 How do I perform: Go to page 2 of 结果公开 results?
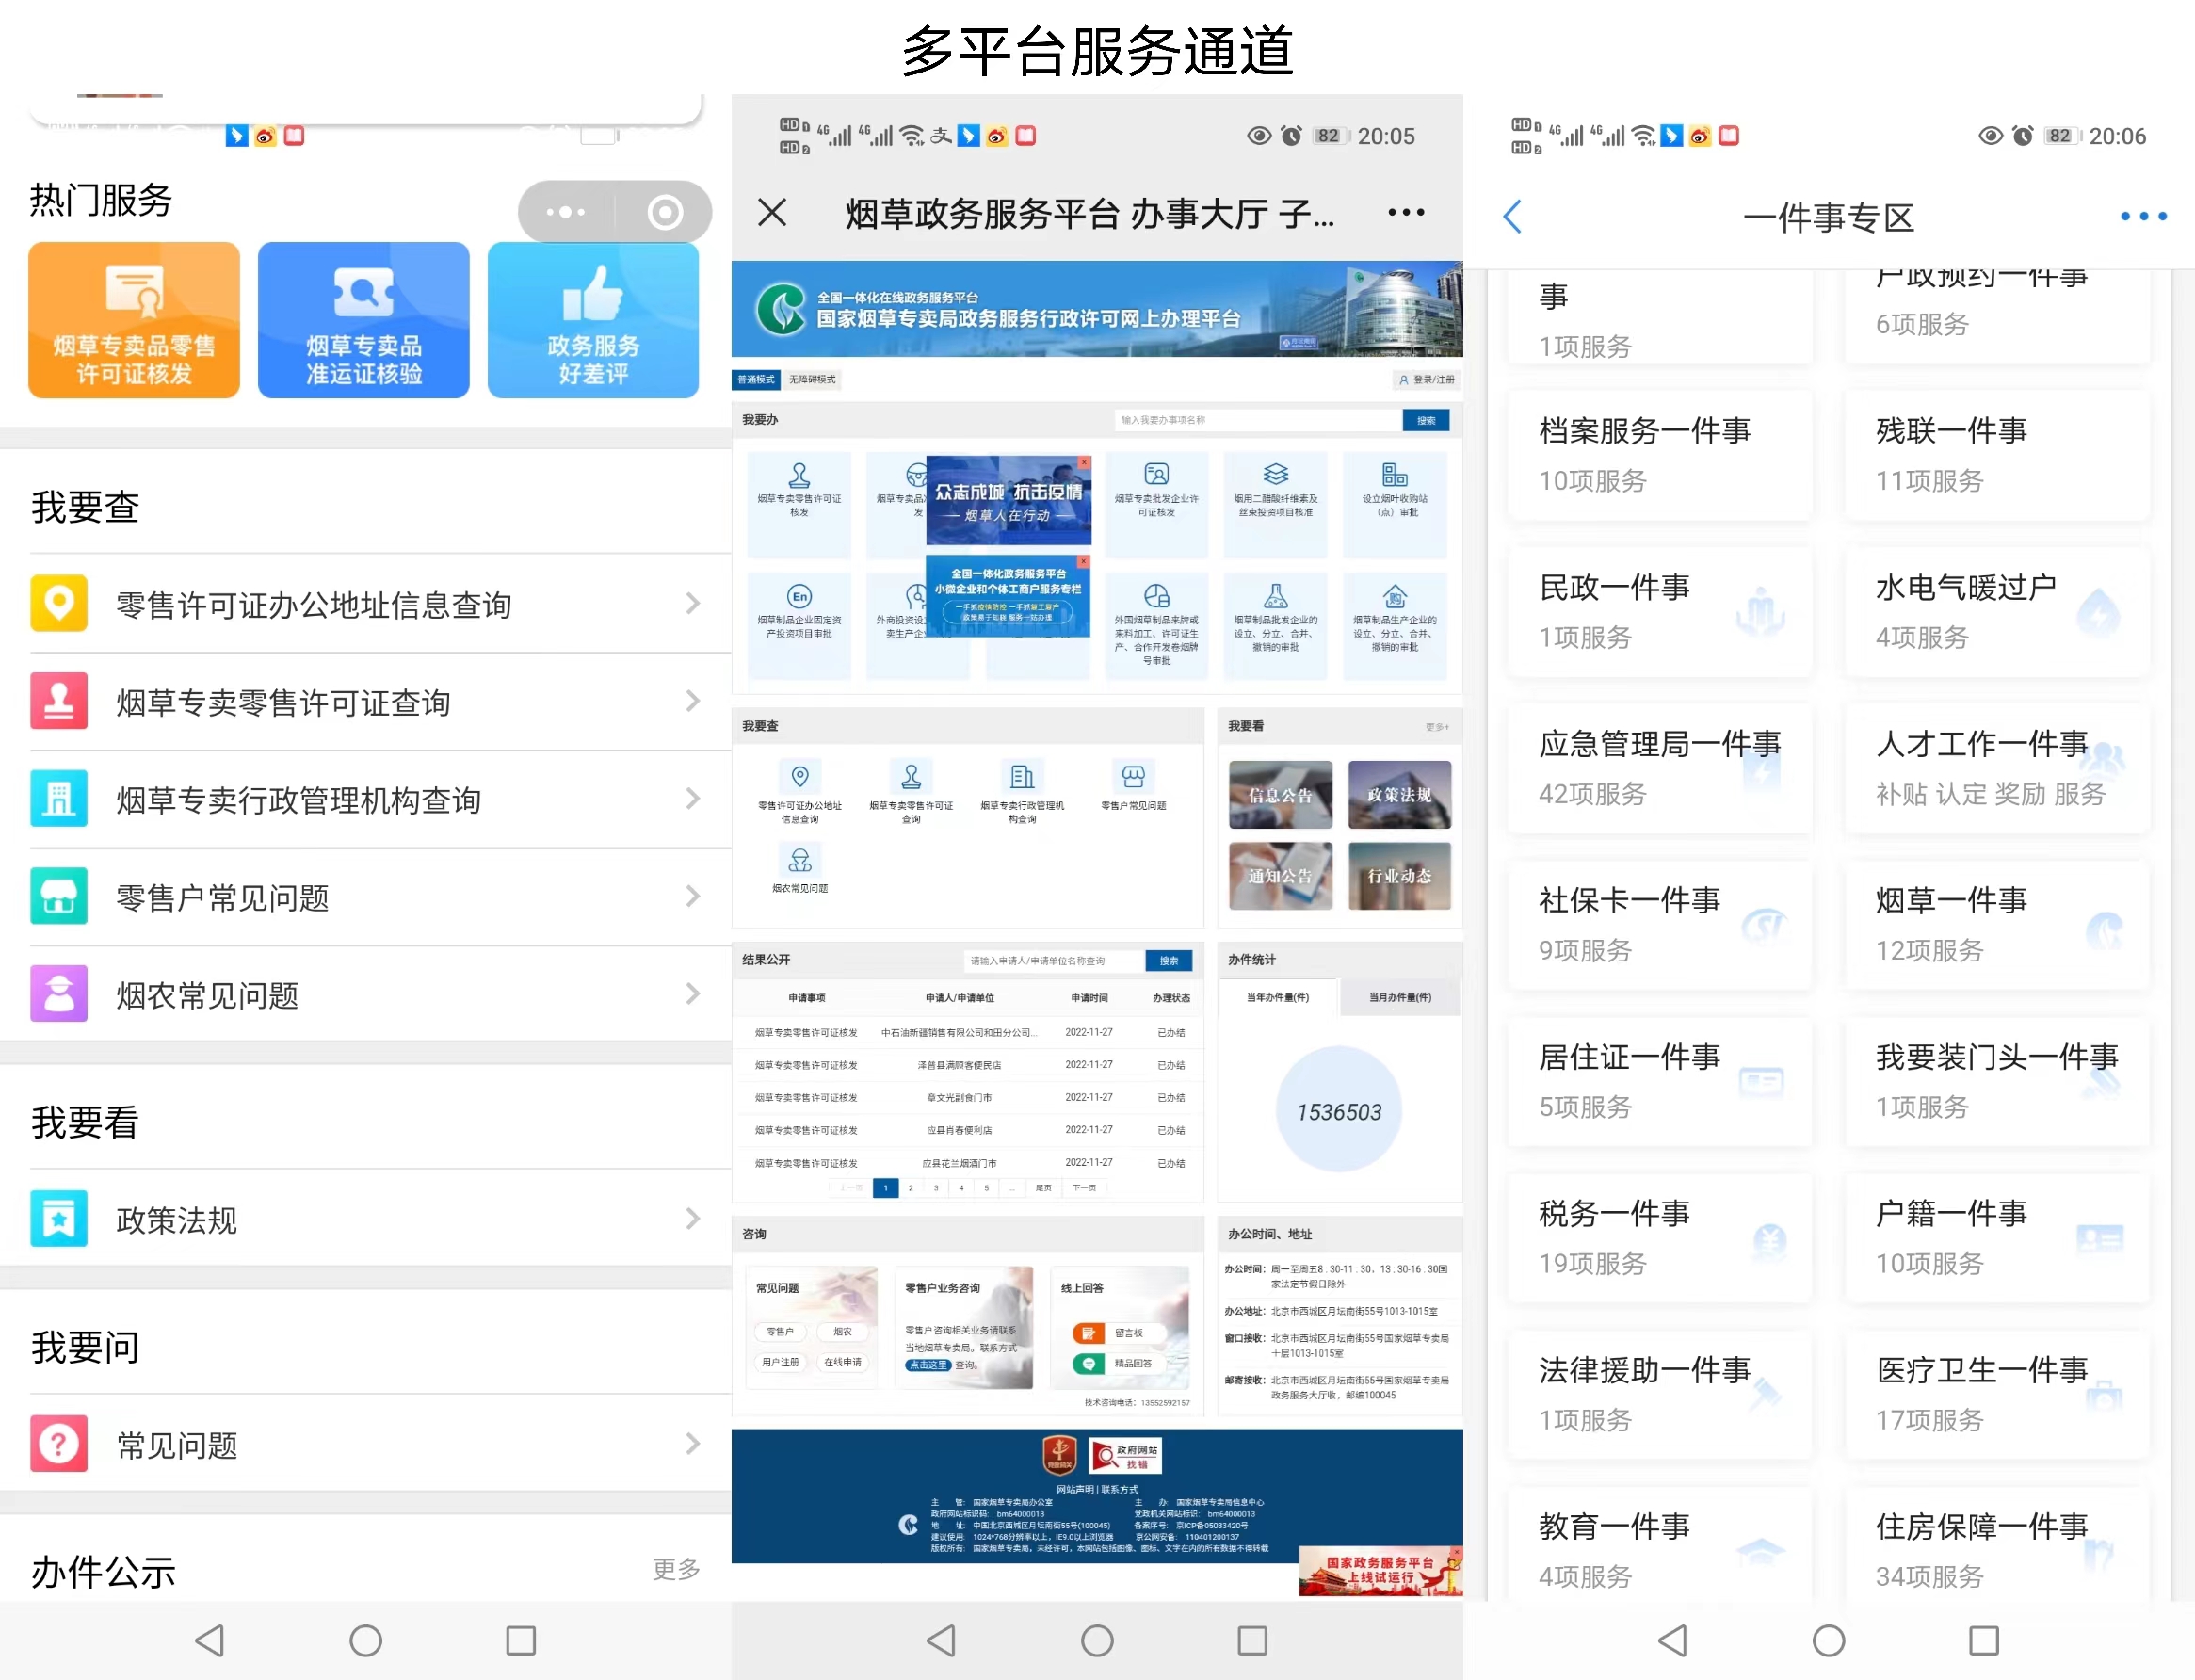point(910,1188)
